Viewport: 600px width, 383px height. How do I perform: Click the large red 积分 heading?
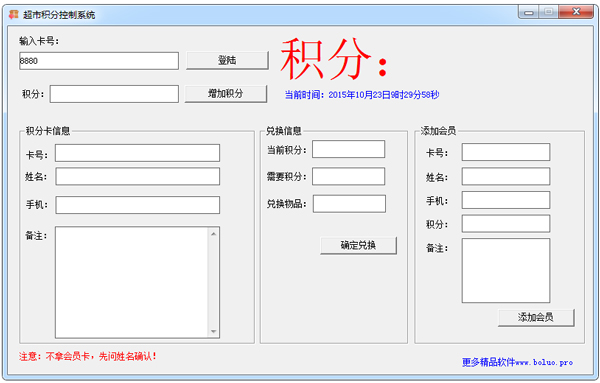[x=334, y=59]
